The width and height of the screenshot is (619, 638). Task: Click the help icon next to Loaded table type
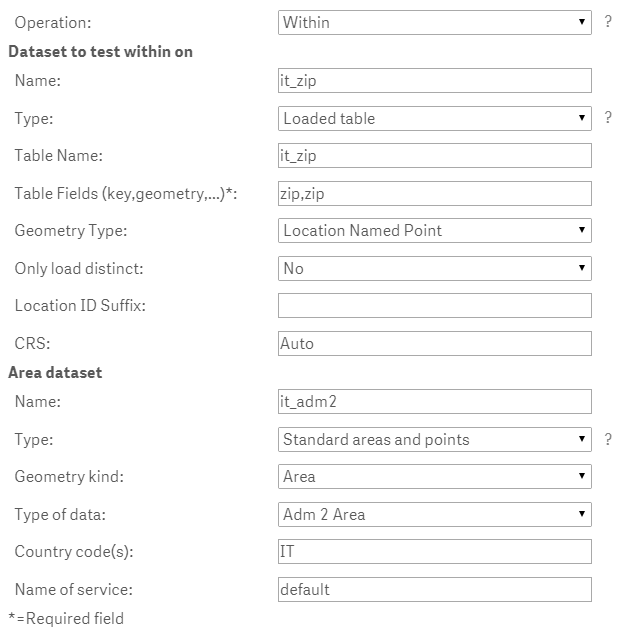pyautogui.click(x=608, y=118)
